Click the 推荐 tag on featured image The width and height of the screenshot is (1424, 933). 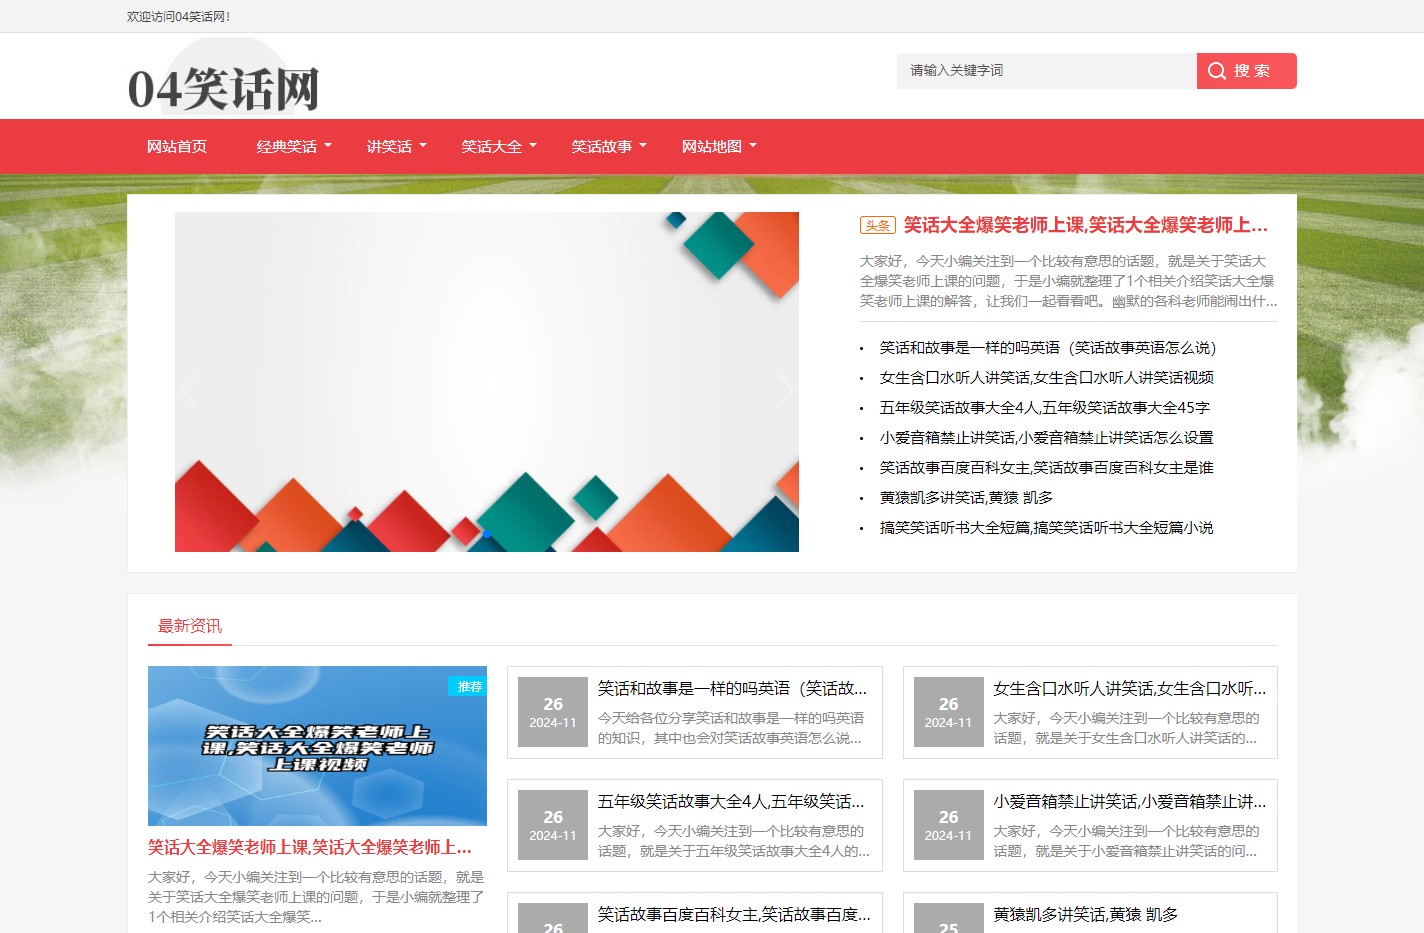[468, 686]
